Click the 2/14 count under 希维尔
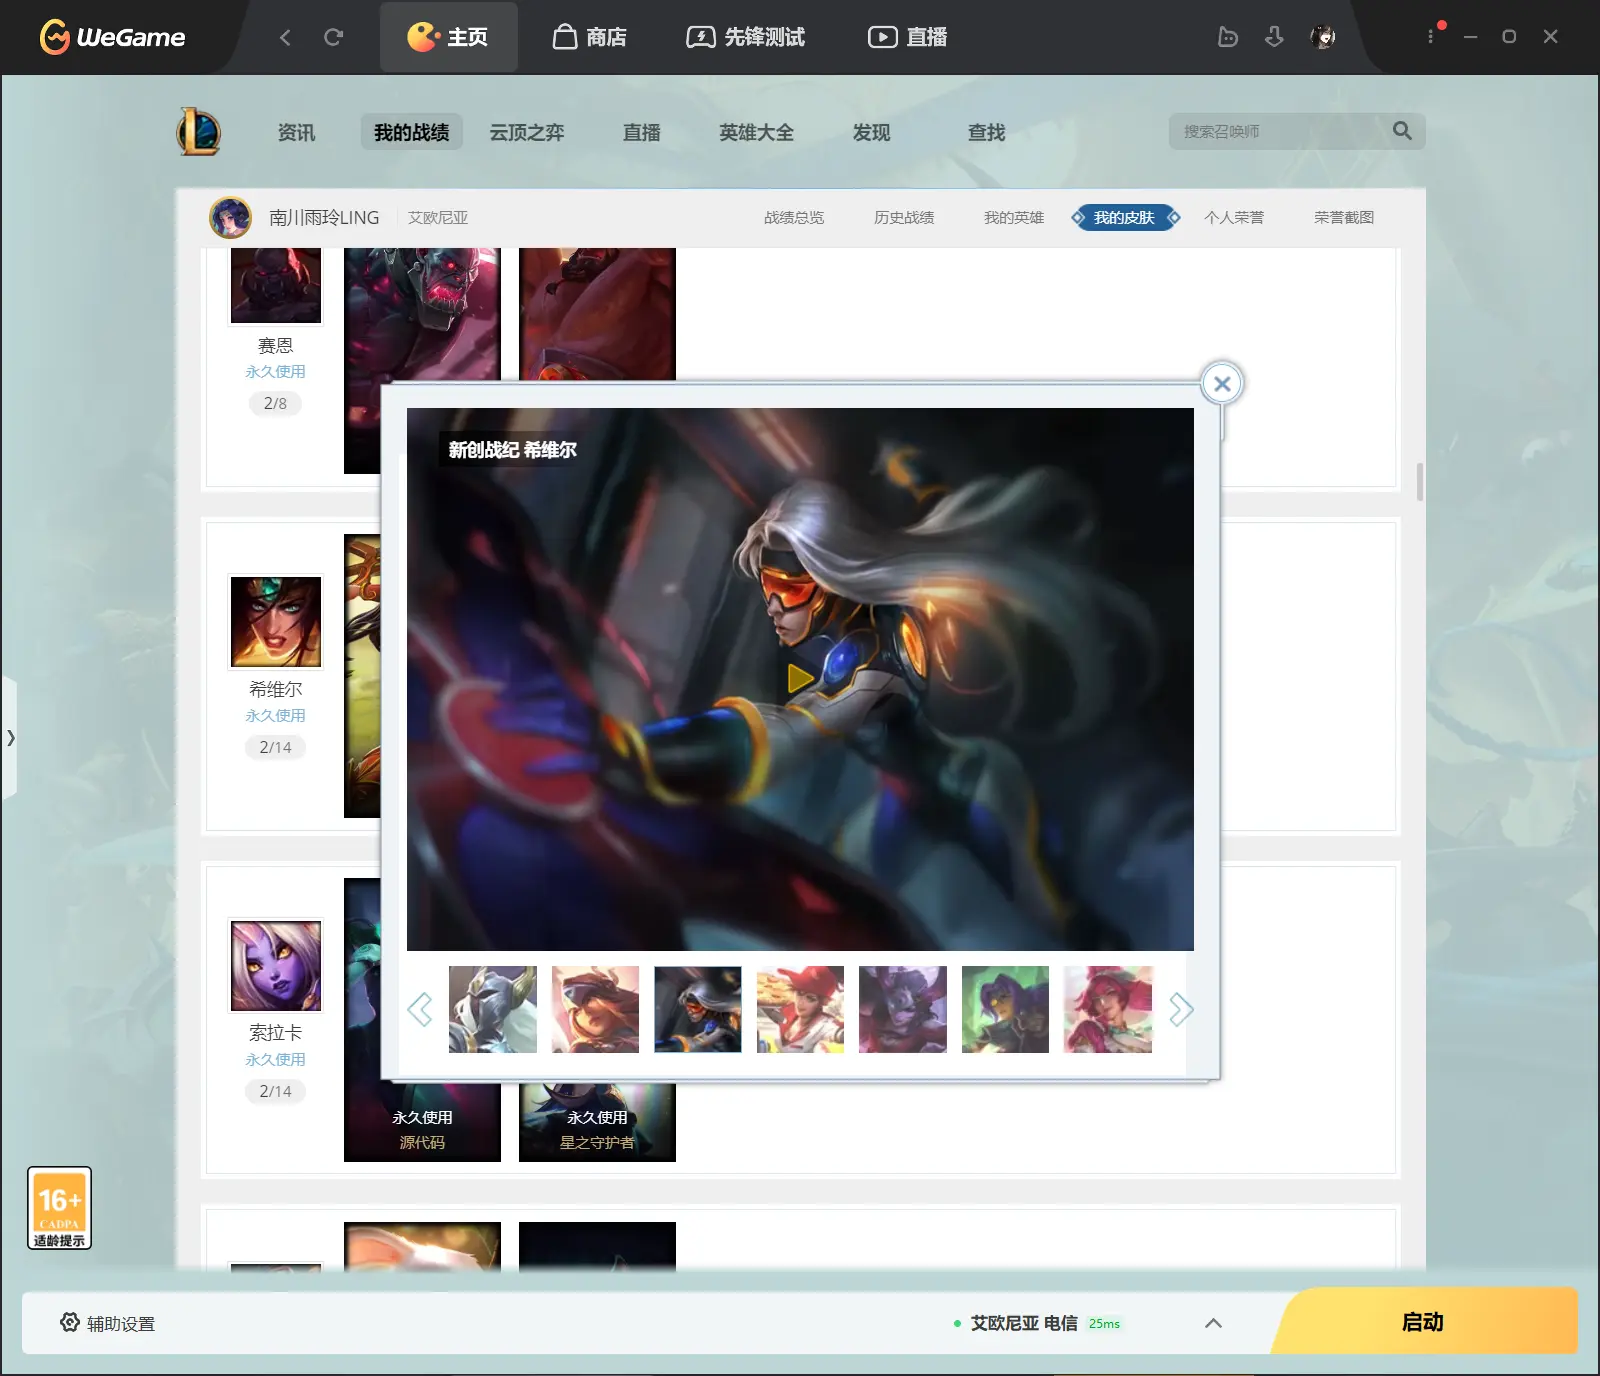This screenshot has height=1376, width=1600. tap(275, 747)
